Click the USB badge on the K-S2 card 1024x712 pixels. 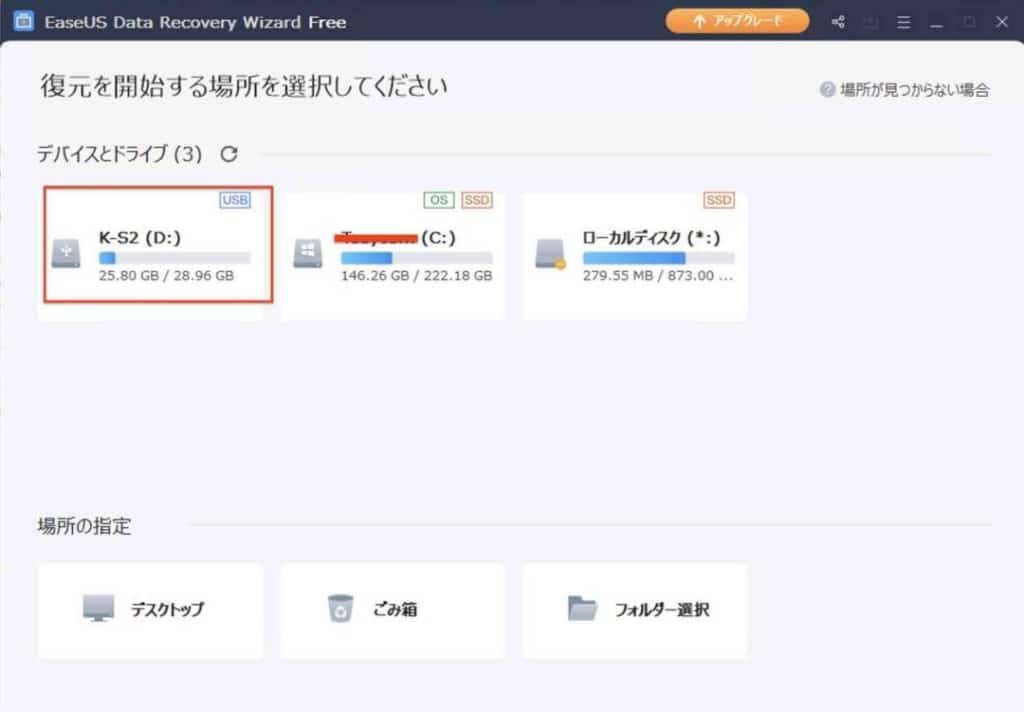point(234,200)
